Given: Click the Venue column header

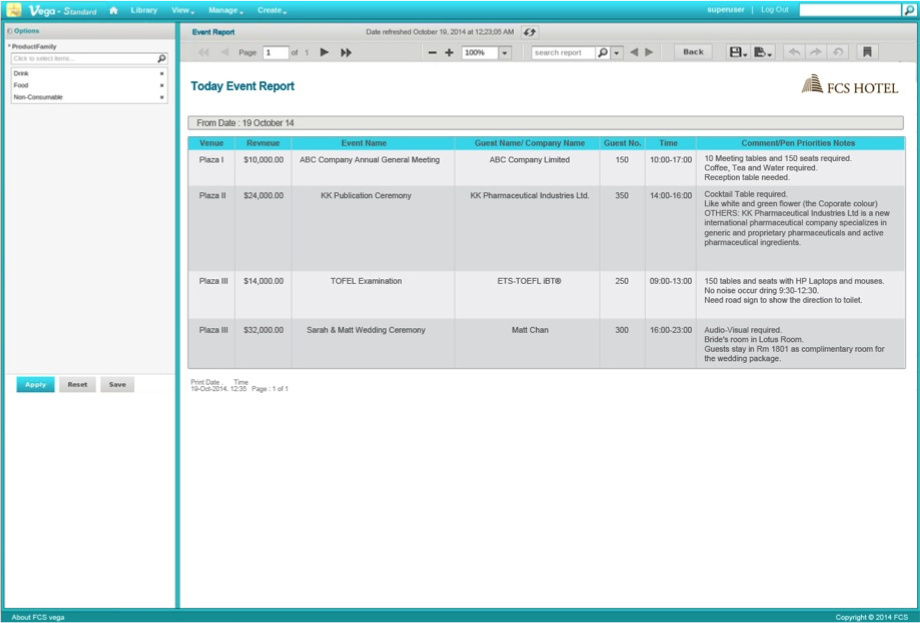Looking at the screenshot, I should click(x=211, y=143).
